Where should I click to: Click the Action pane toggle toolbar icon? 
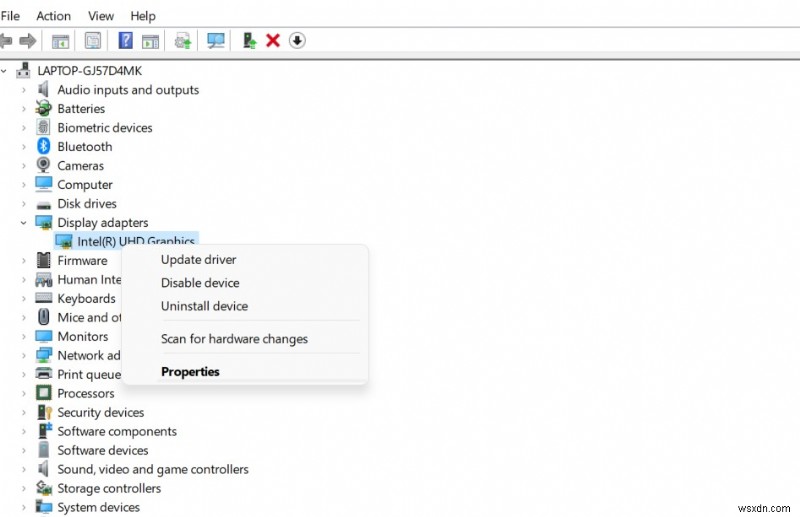tap(151, 41)
